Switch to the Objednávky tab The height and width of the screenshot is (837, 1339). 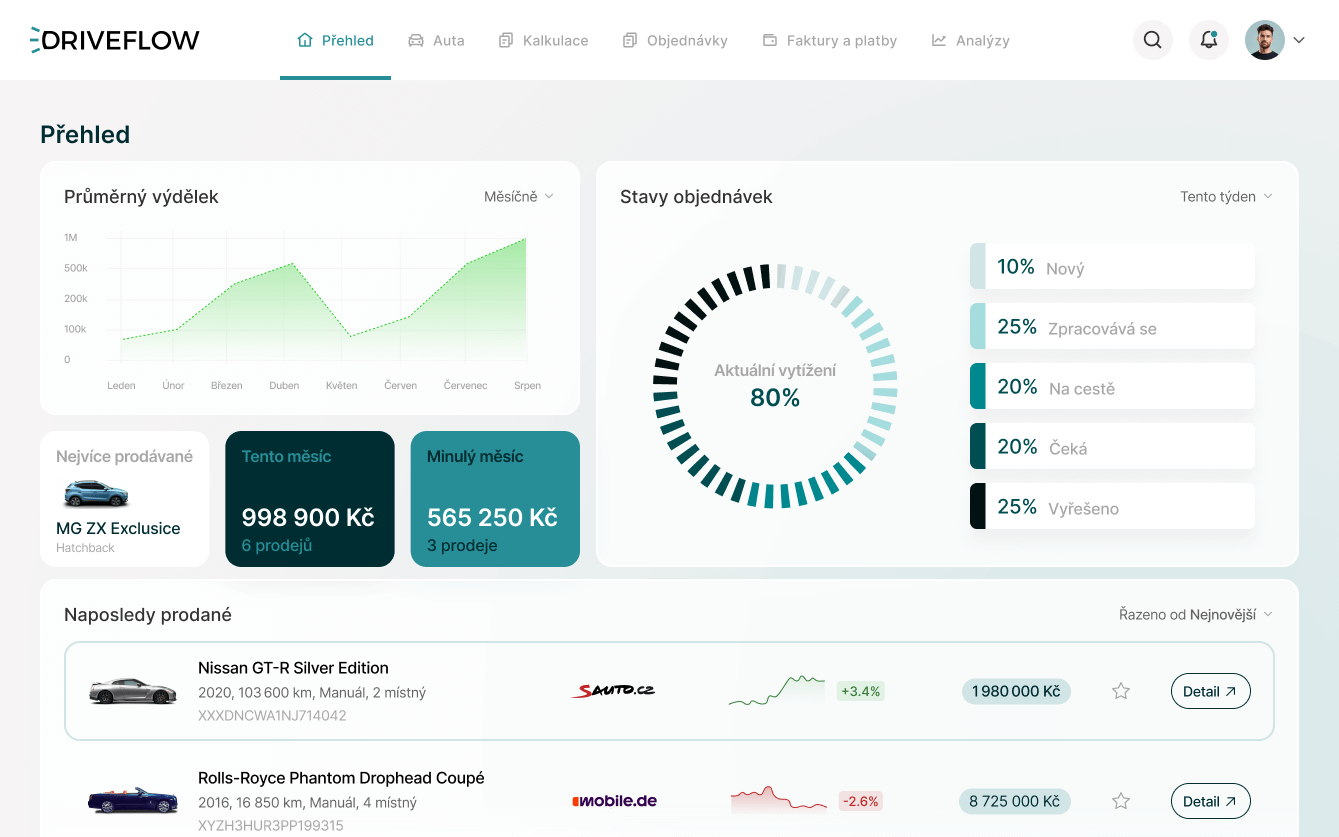point(675,40)
